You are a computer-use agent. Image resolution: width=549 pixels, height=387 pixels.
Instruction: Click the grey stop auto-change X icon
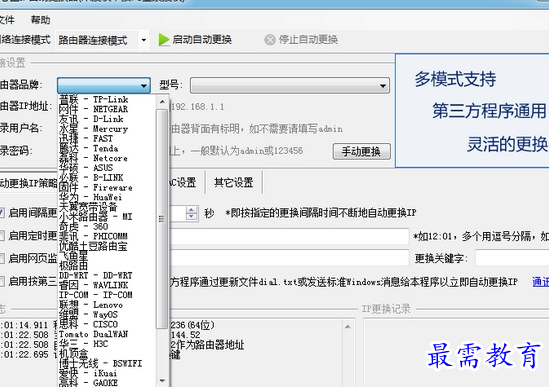pos(270,40)
